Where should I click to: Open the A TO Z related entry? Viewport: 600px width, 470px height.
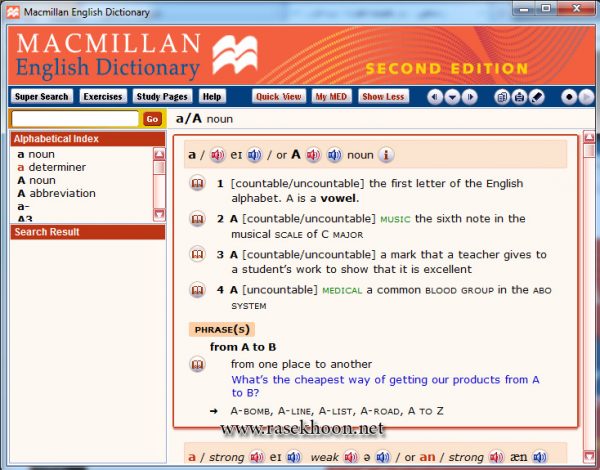(426, 411)
